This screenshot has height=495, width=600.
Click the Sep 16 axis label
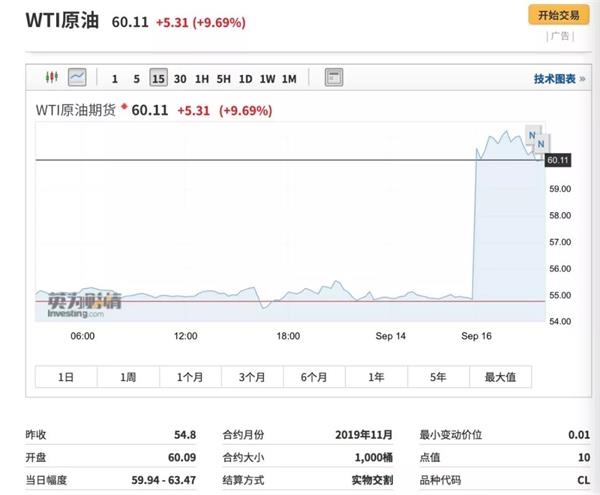coord(476,336)
